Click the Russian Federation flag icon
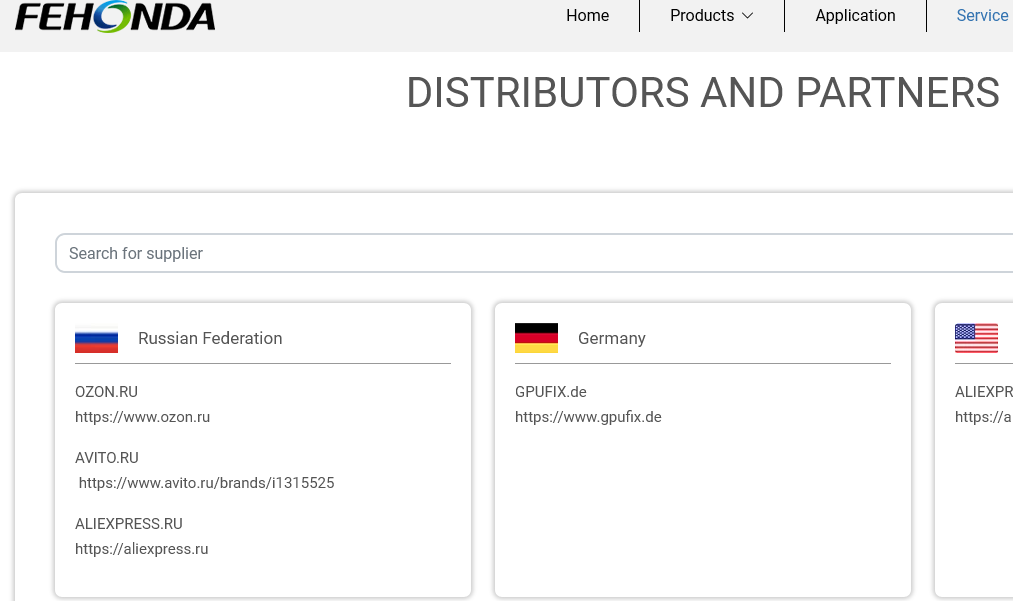The image size is (1013, 601). (x=96, y=339)
